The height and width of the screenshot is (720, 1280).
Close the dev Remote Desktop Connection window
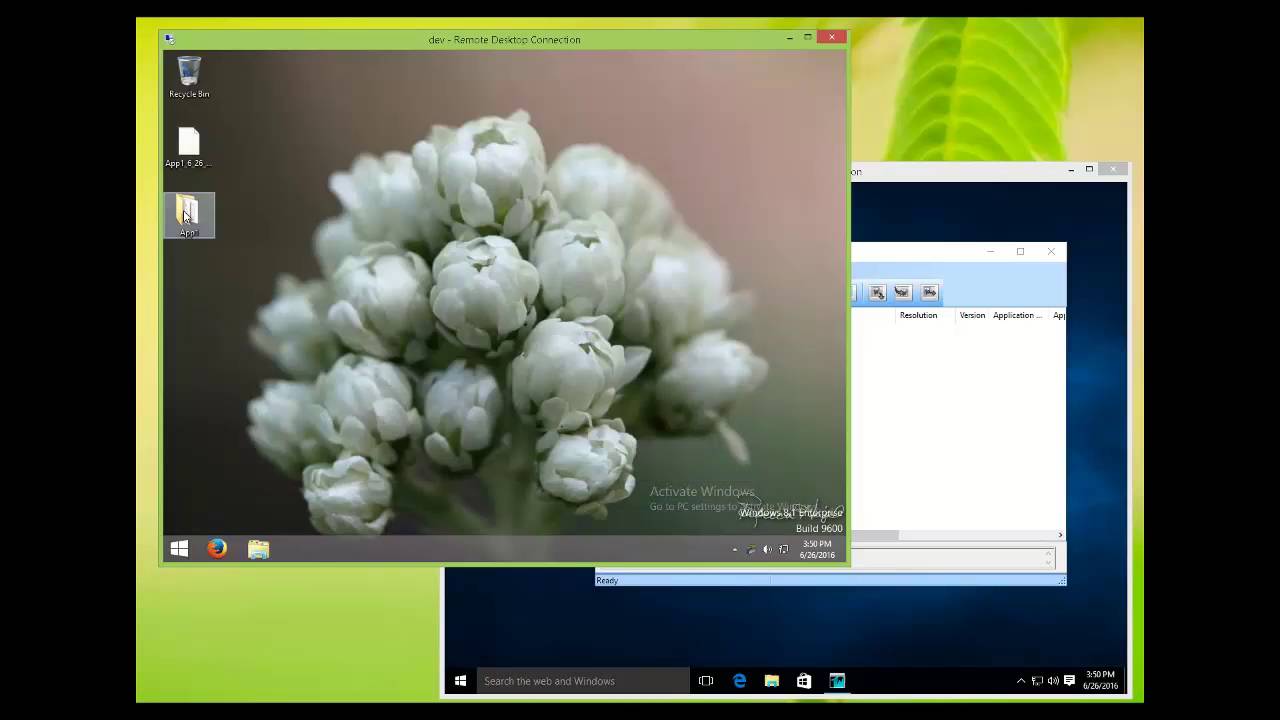(832, 38)
